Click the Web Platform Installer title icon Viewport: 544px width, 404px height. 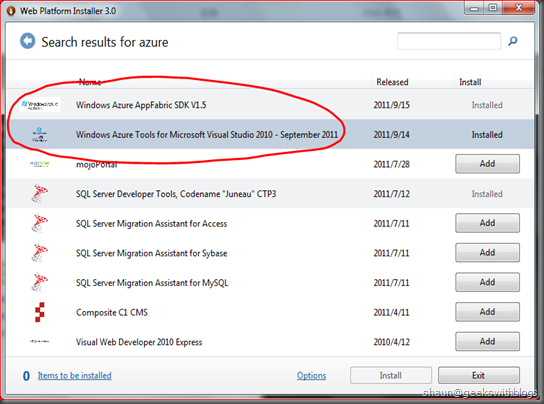tap(11, 11)
